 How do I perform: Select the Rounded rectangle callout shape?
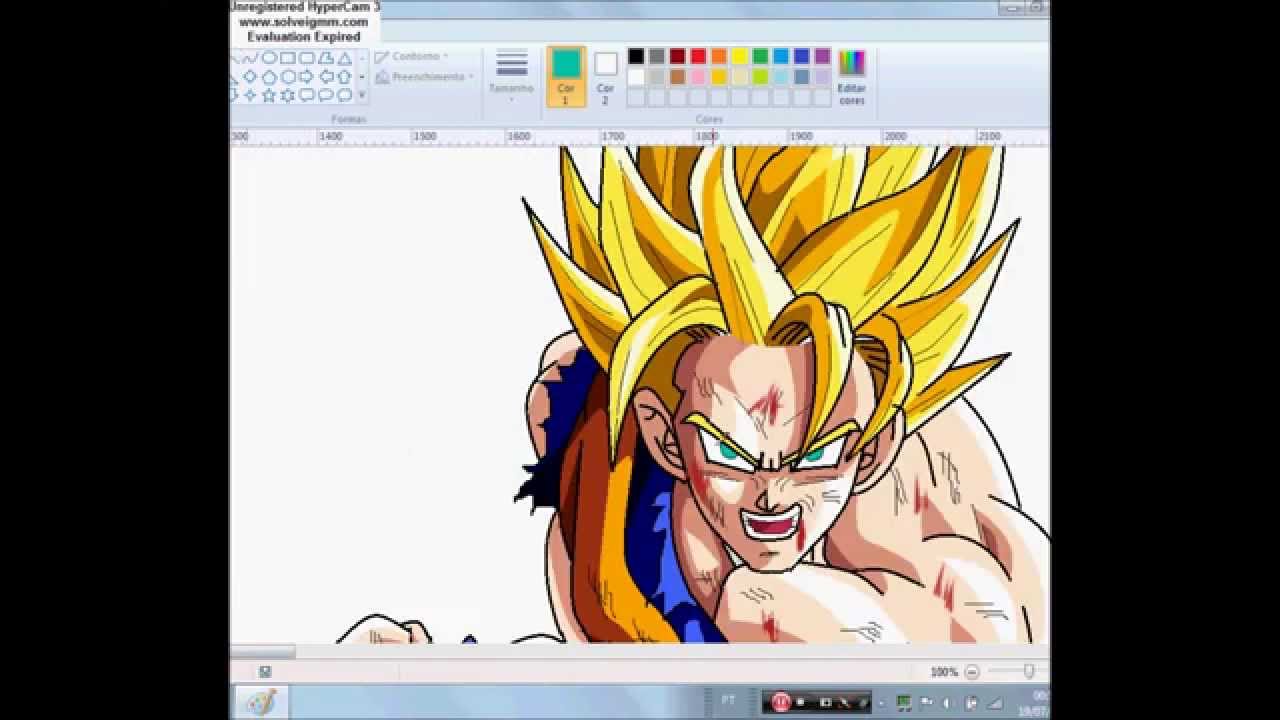coord(307,96)
